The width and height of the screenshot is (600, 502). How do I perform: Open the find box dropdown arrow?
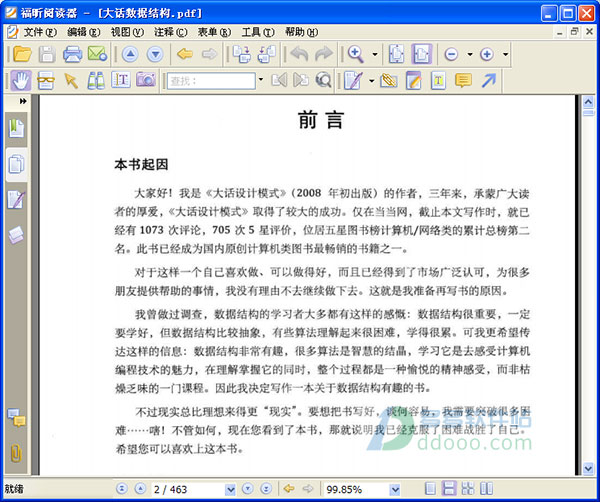point(261,80)
